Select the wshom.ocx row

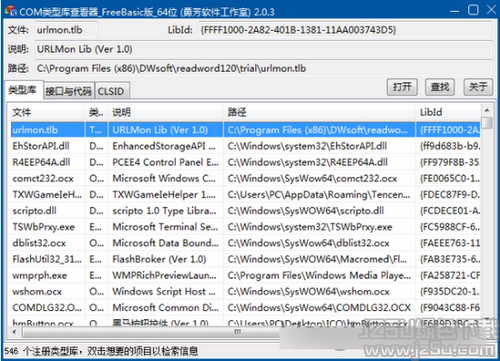245,292
